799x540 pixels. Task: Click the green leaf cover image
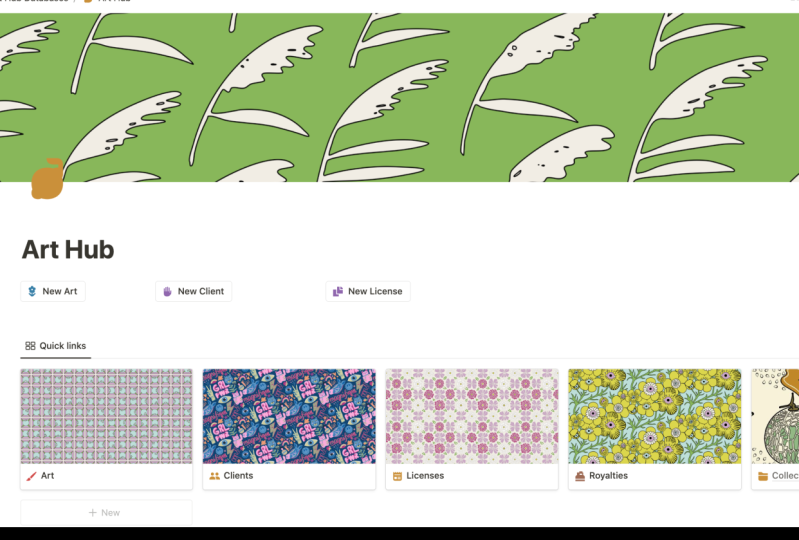[400, 97]
